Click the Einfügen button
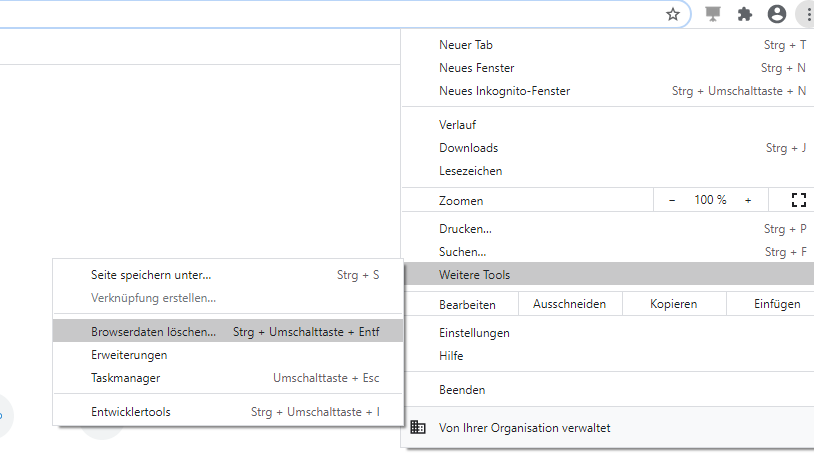 777,304
